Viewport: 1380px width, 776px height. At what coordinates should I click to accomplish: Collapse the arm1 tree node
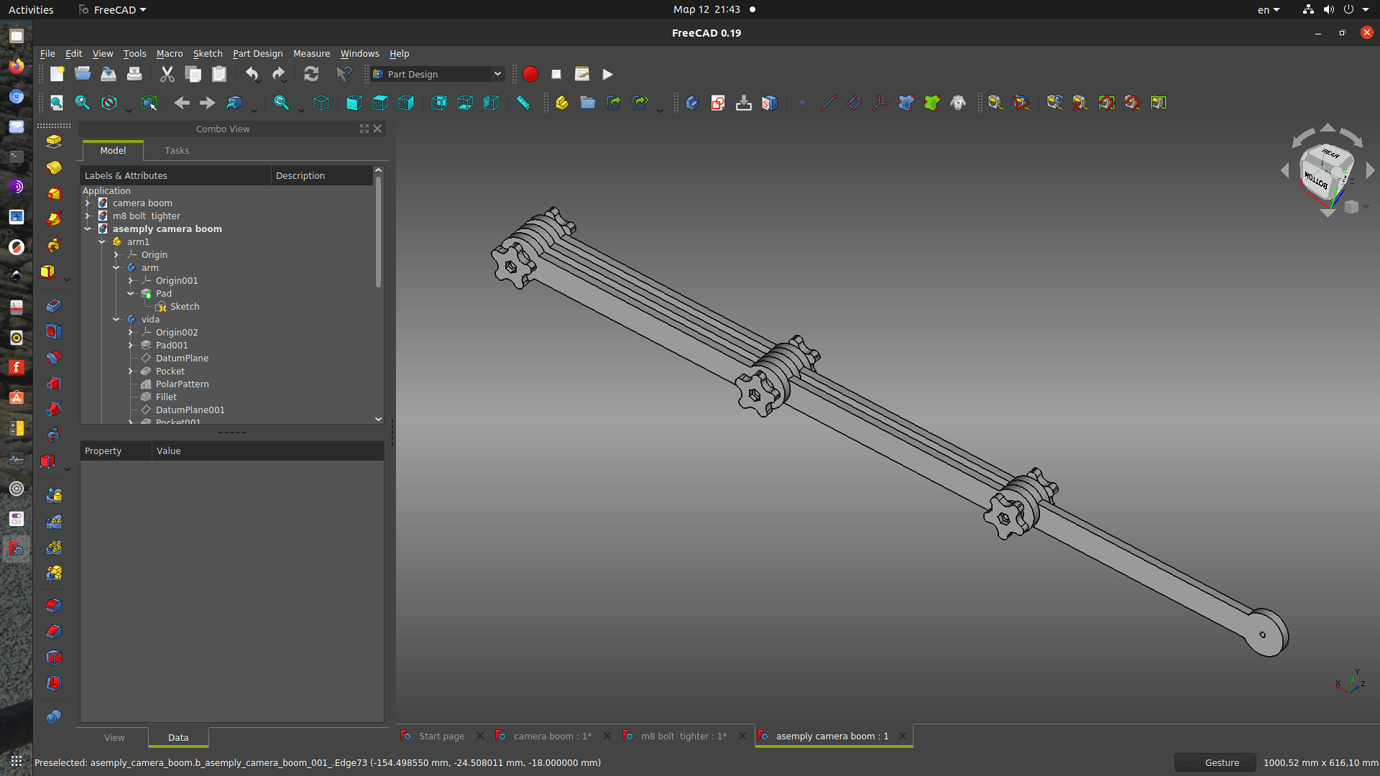(x=102, y=242)
